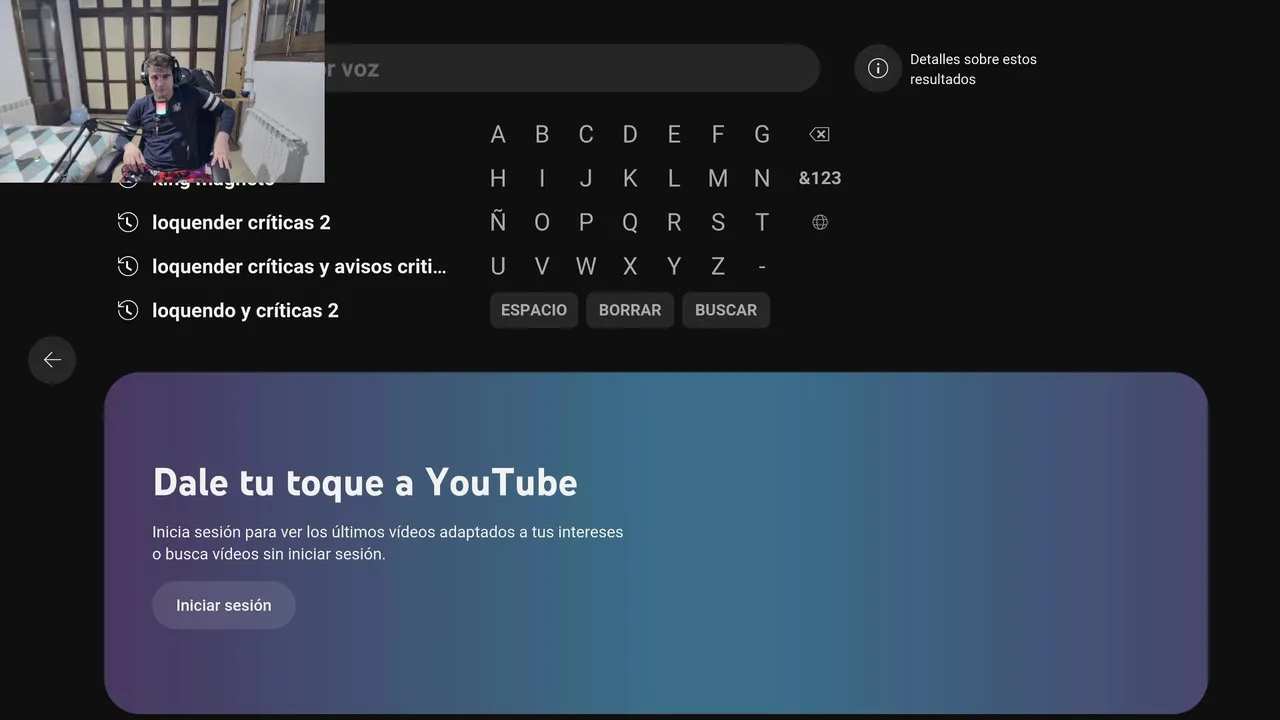Select letter I on the keyboard
1280x720 pixels.
point(542,178)
